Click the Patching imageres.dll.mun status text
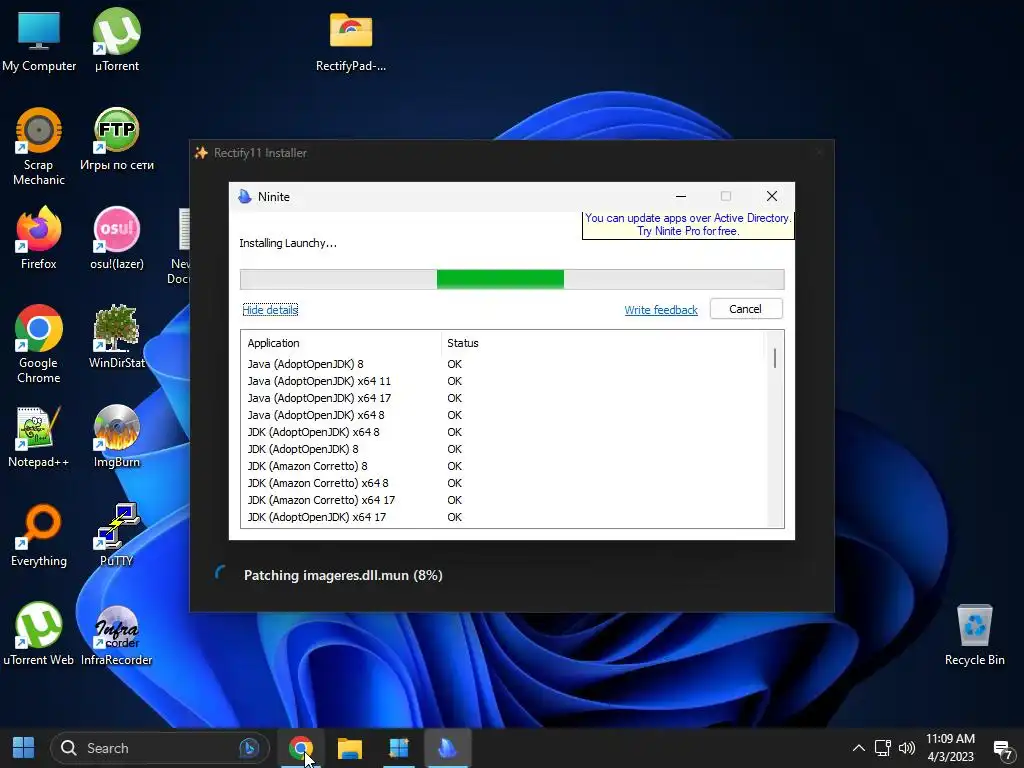This screenshot has height=768, width=1024. click(343, 575)
